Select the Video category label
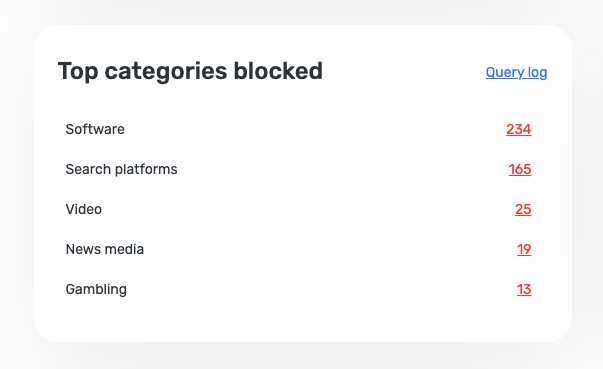The image size is (603, 369). pos(84,209)
